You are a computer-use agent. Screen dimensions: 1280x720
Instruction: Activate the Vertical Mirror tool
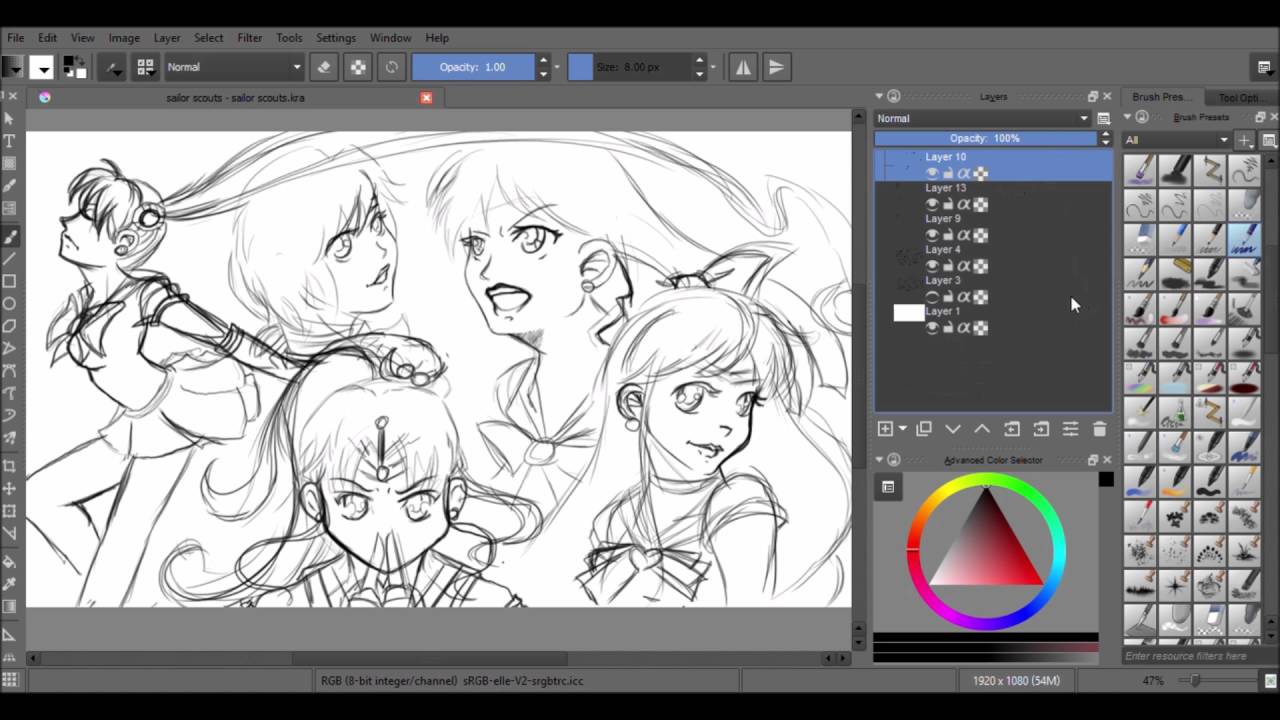click(776, 67)
